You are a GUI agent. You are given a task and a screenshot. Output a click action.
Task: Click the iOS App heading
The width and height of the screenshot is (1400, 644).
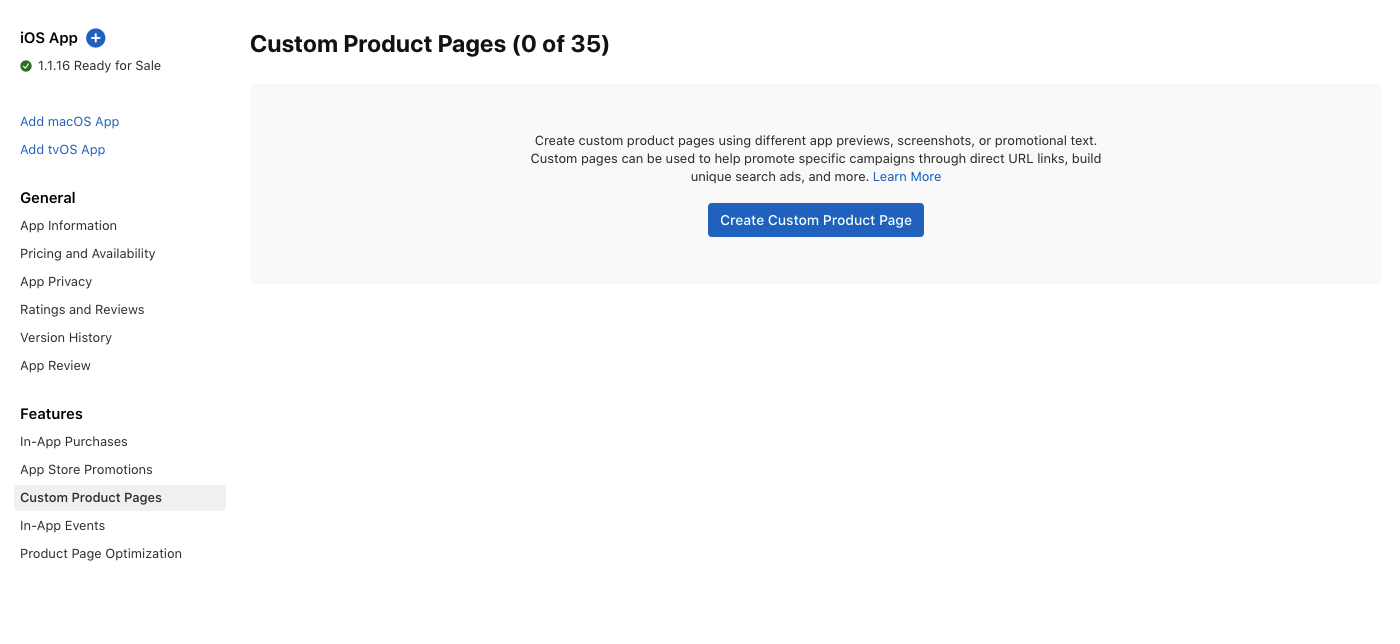coord(48,38)
